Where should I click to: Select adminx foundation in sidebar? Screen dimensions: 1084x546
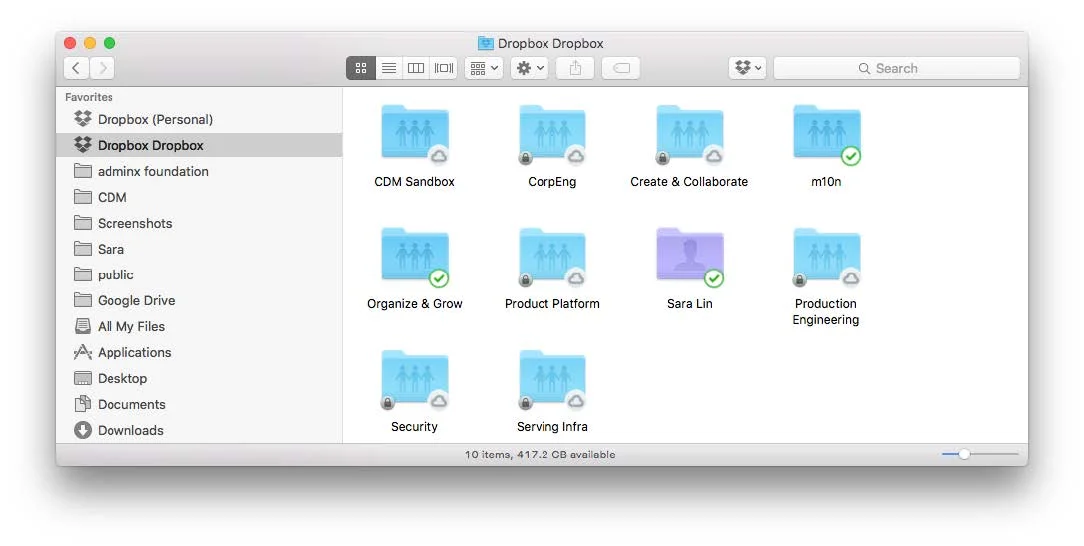[199, 171]
